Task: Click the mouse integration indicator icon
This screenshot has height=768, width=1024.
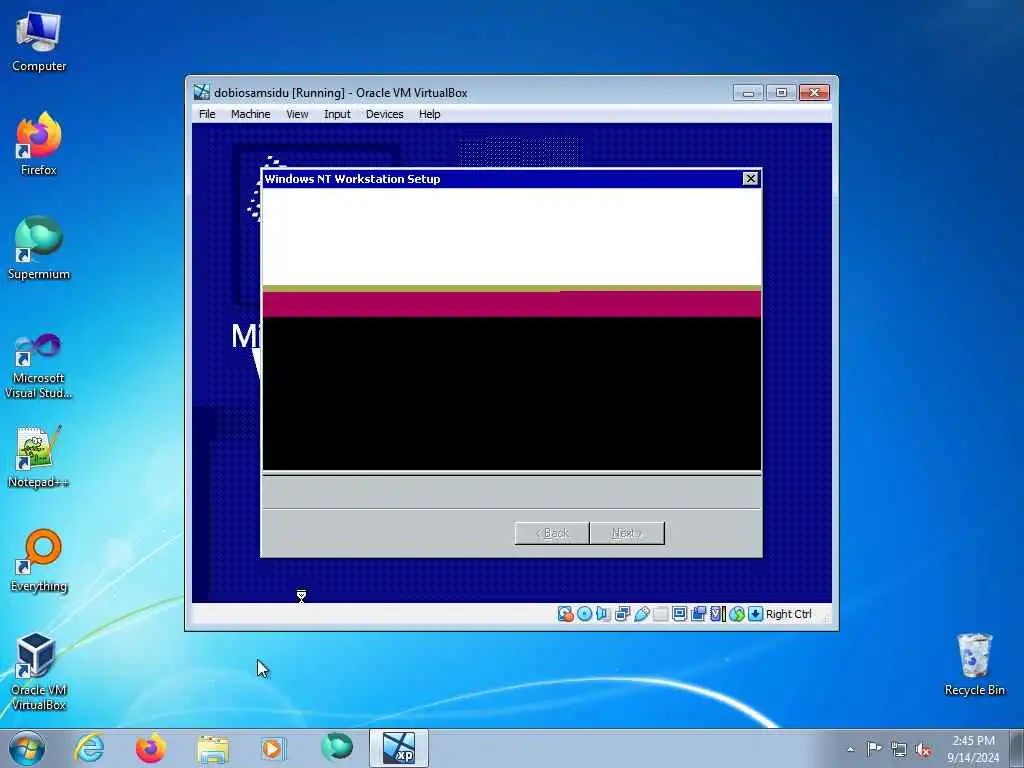Action: pos(737,614)
